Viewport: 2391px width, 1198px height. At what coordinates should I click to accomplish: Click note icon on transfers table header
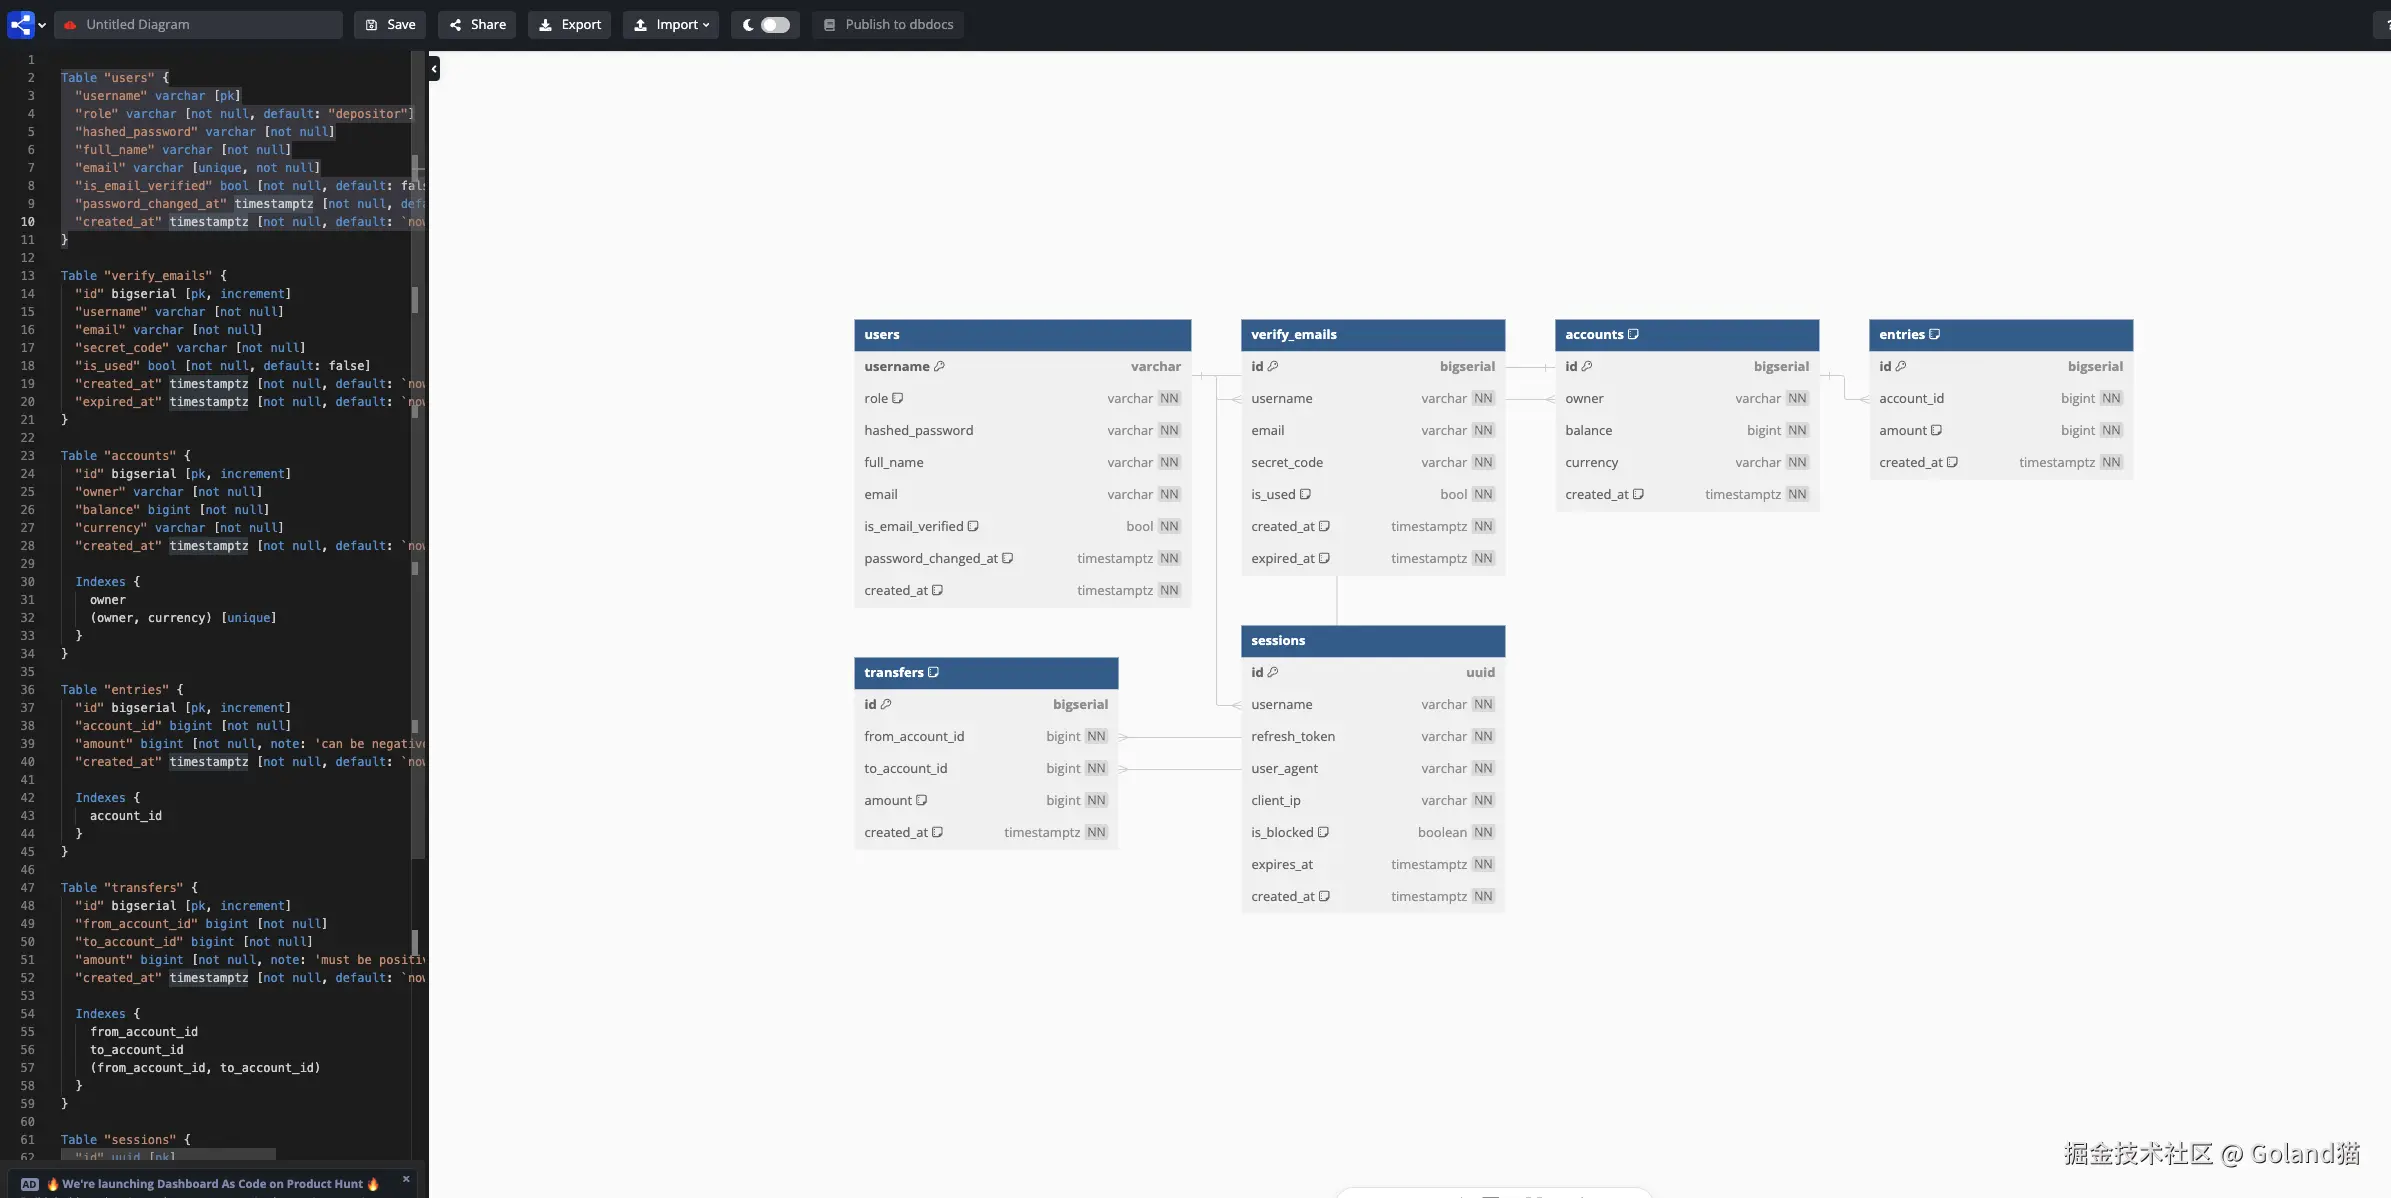point(933,672)
